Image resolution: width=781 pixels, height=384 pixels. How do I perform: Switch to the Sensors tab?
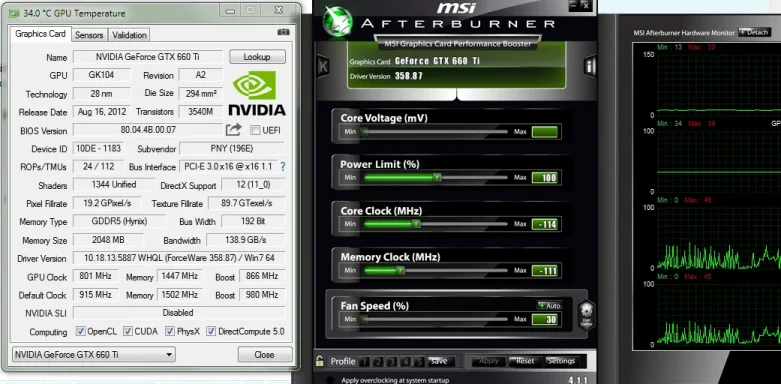pyautogui.click(x=89, y=35)
